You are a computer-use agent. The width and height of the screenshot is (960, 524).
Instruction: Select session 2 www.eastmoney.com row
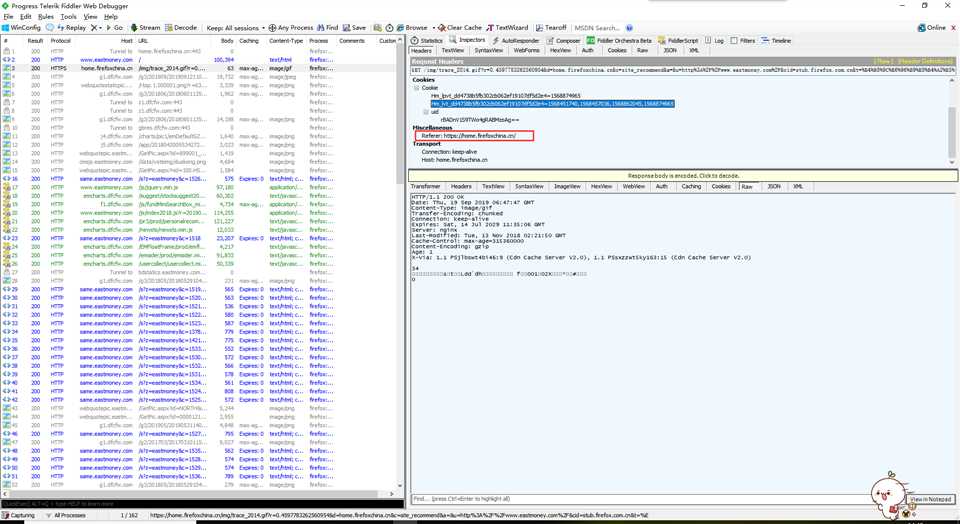[199, 60]
